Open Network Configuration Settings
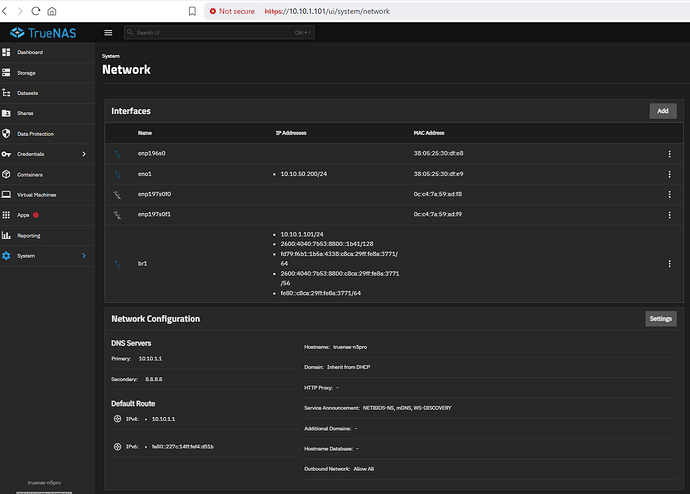The height and width of the screenshot is (494, 690). pyautogui.click(x=661, y=319)
